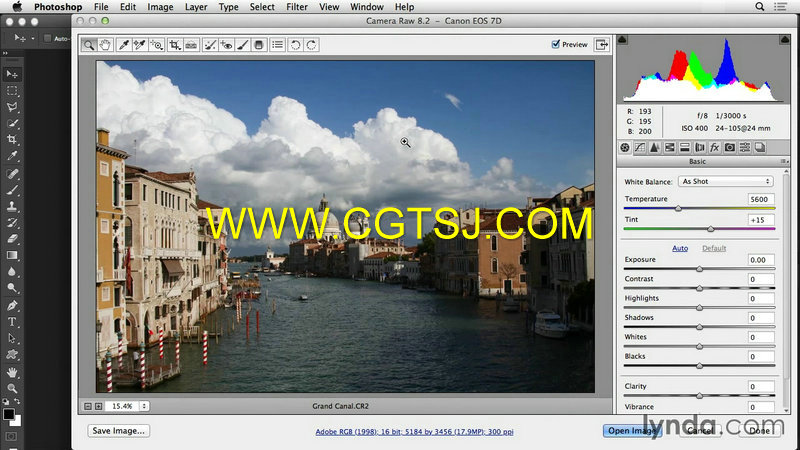Click the Auto link

(x=680, y=248)
